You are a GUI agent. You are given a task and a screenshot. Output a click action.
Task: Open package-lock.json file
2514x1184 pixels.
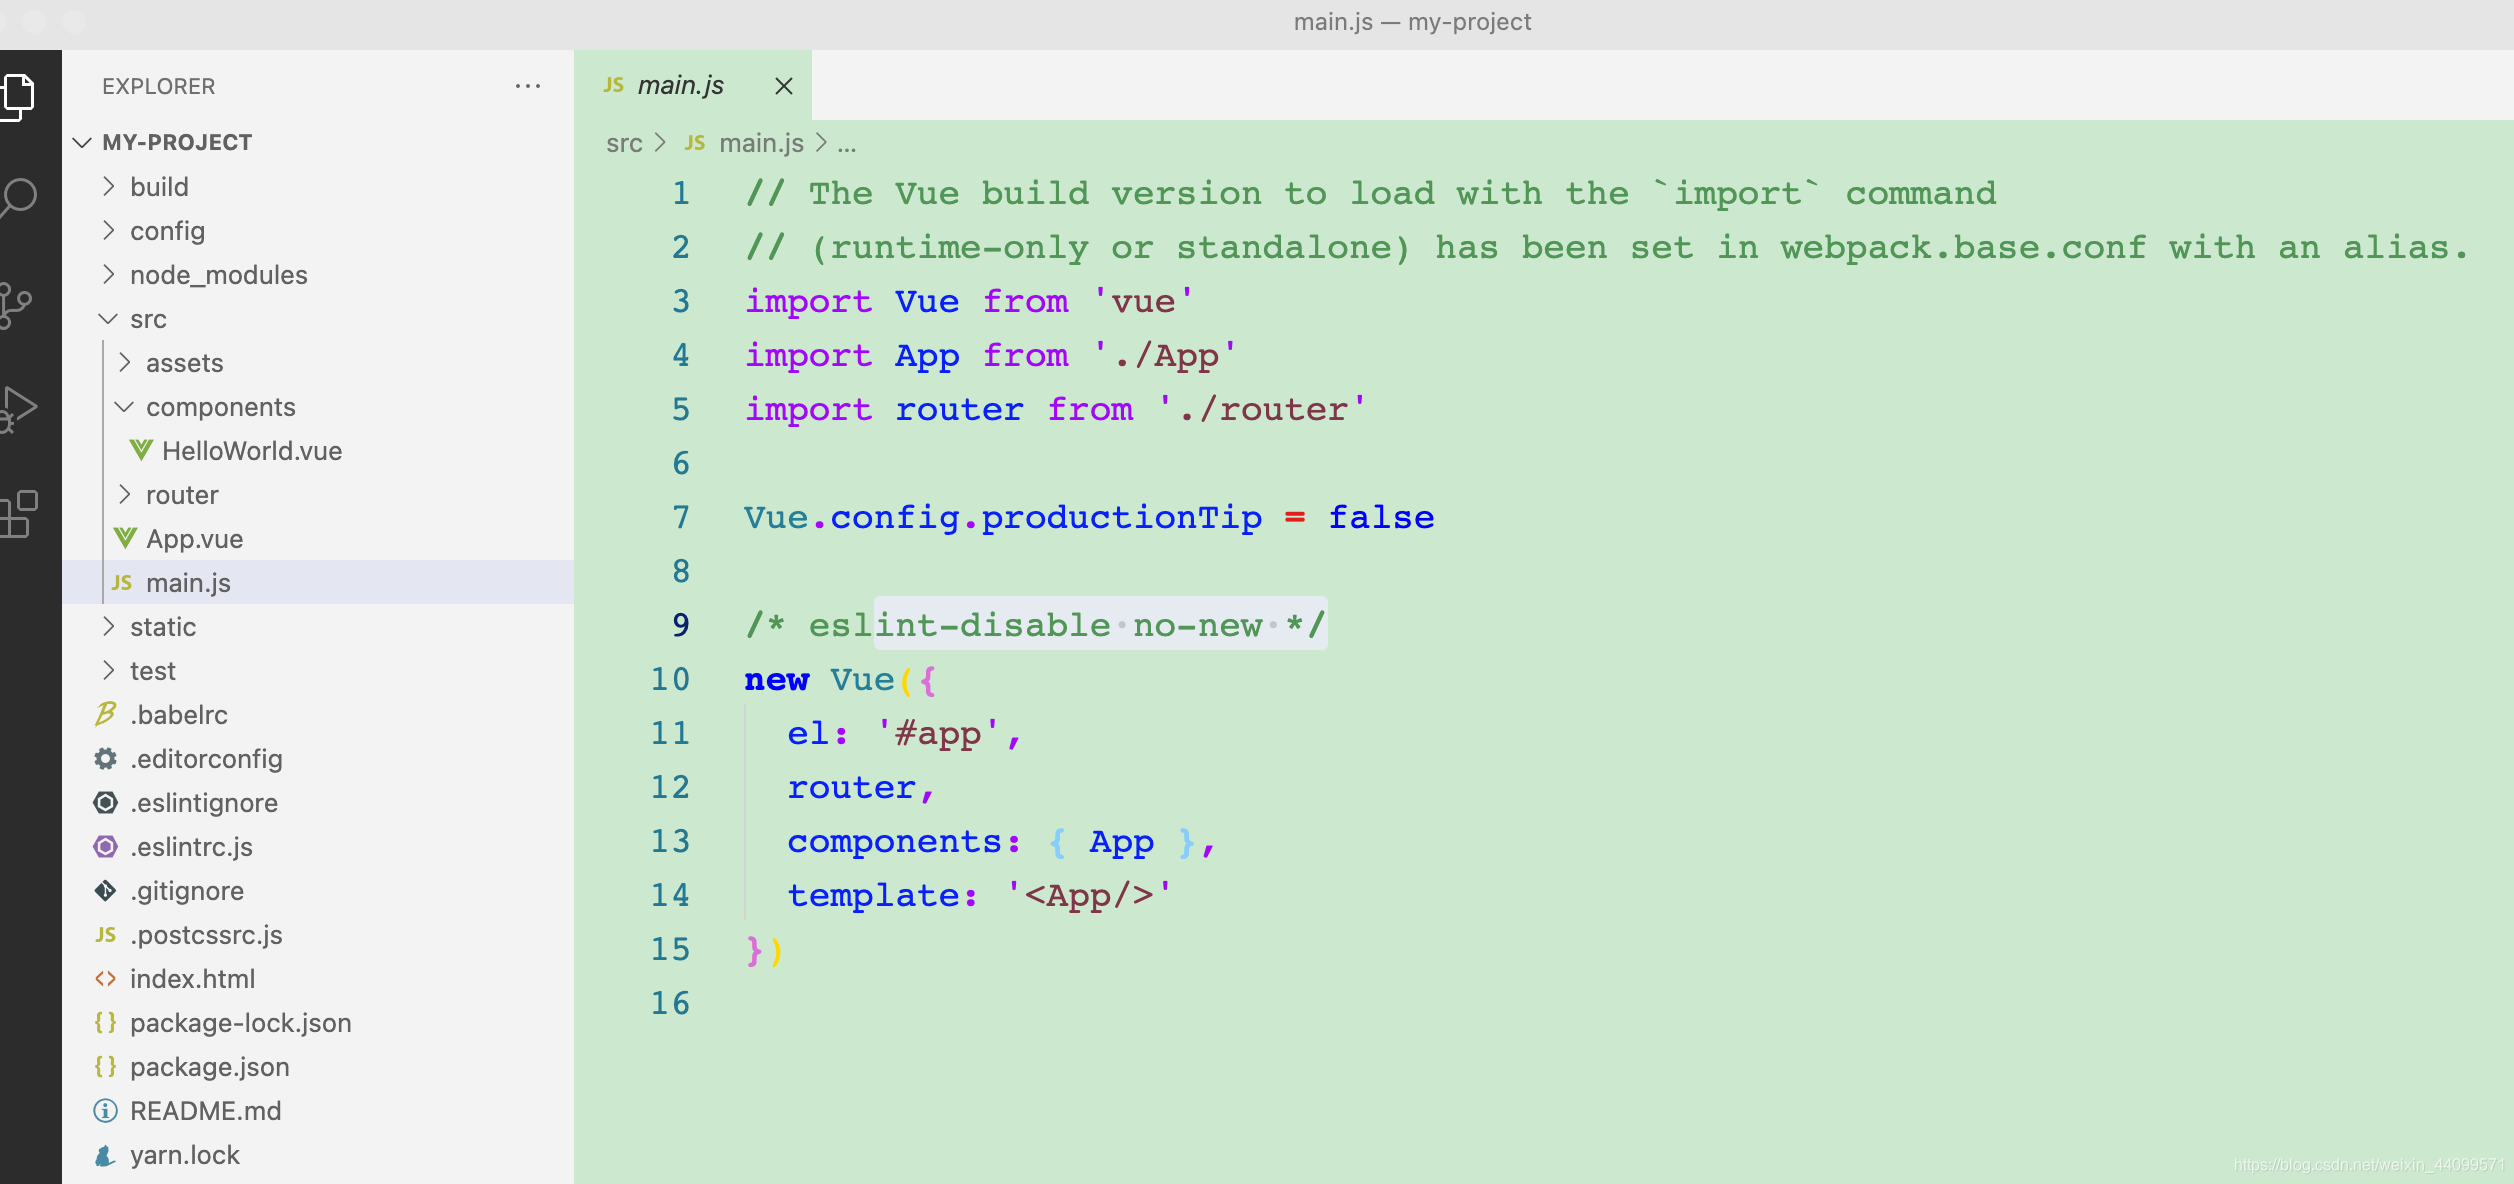pos(318,1023)
